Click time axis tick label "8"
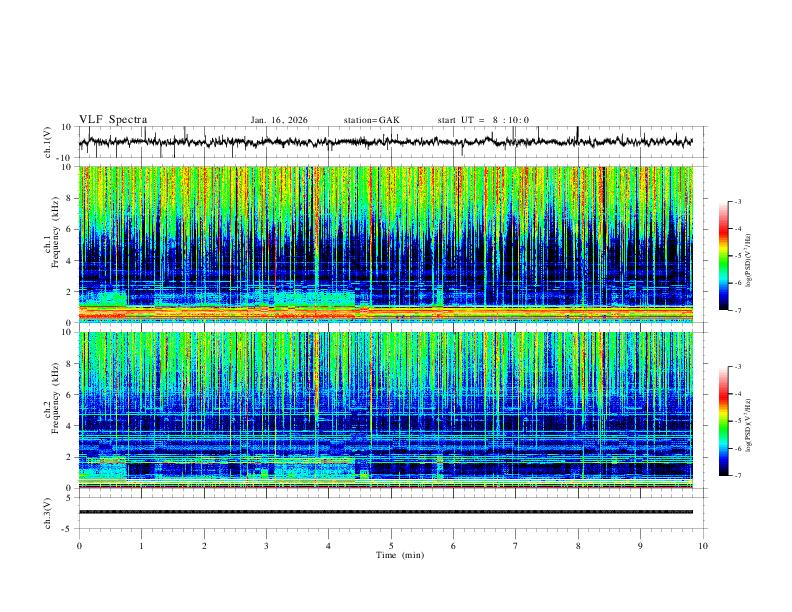 [x=578, y=546]
